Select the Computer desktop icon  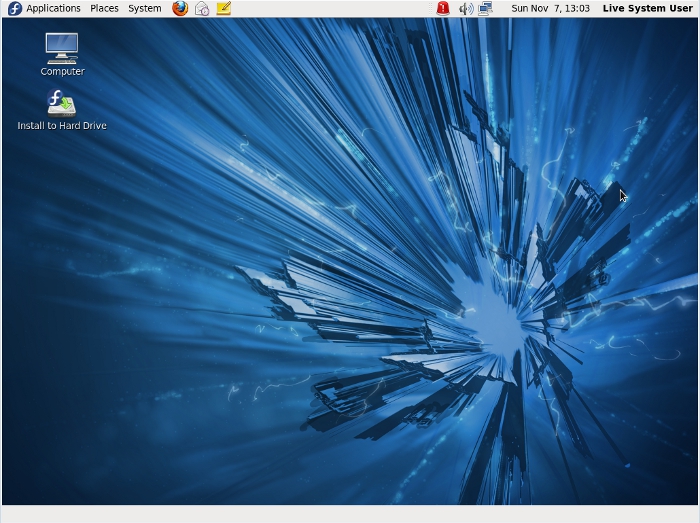click(x=62, y=47)
